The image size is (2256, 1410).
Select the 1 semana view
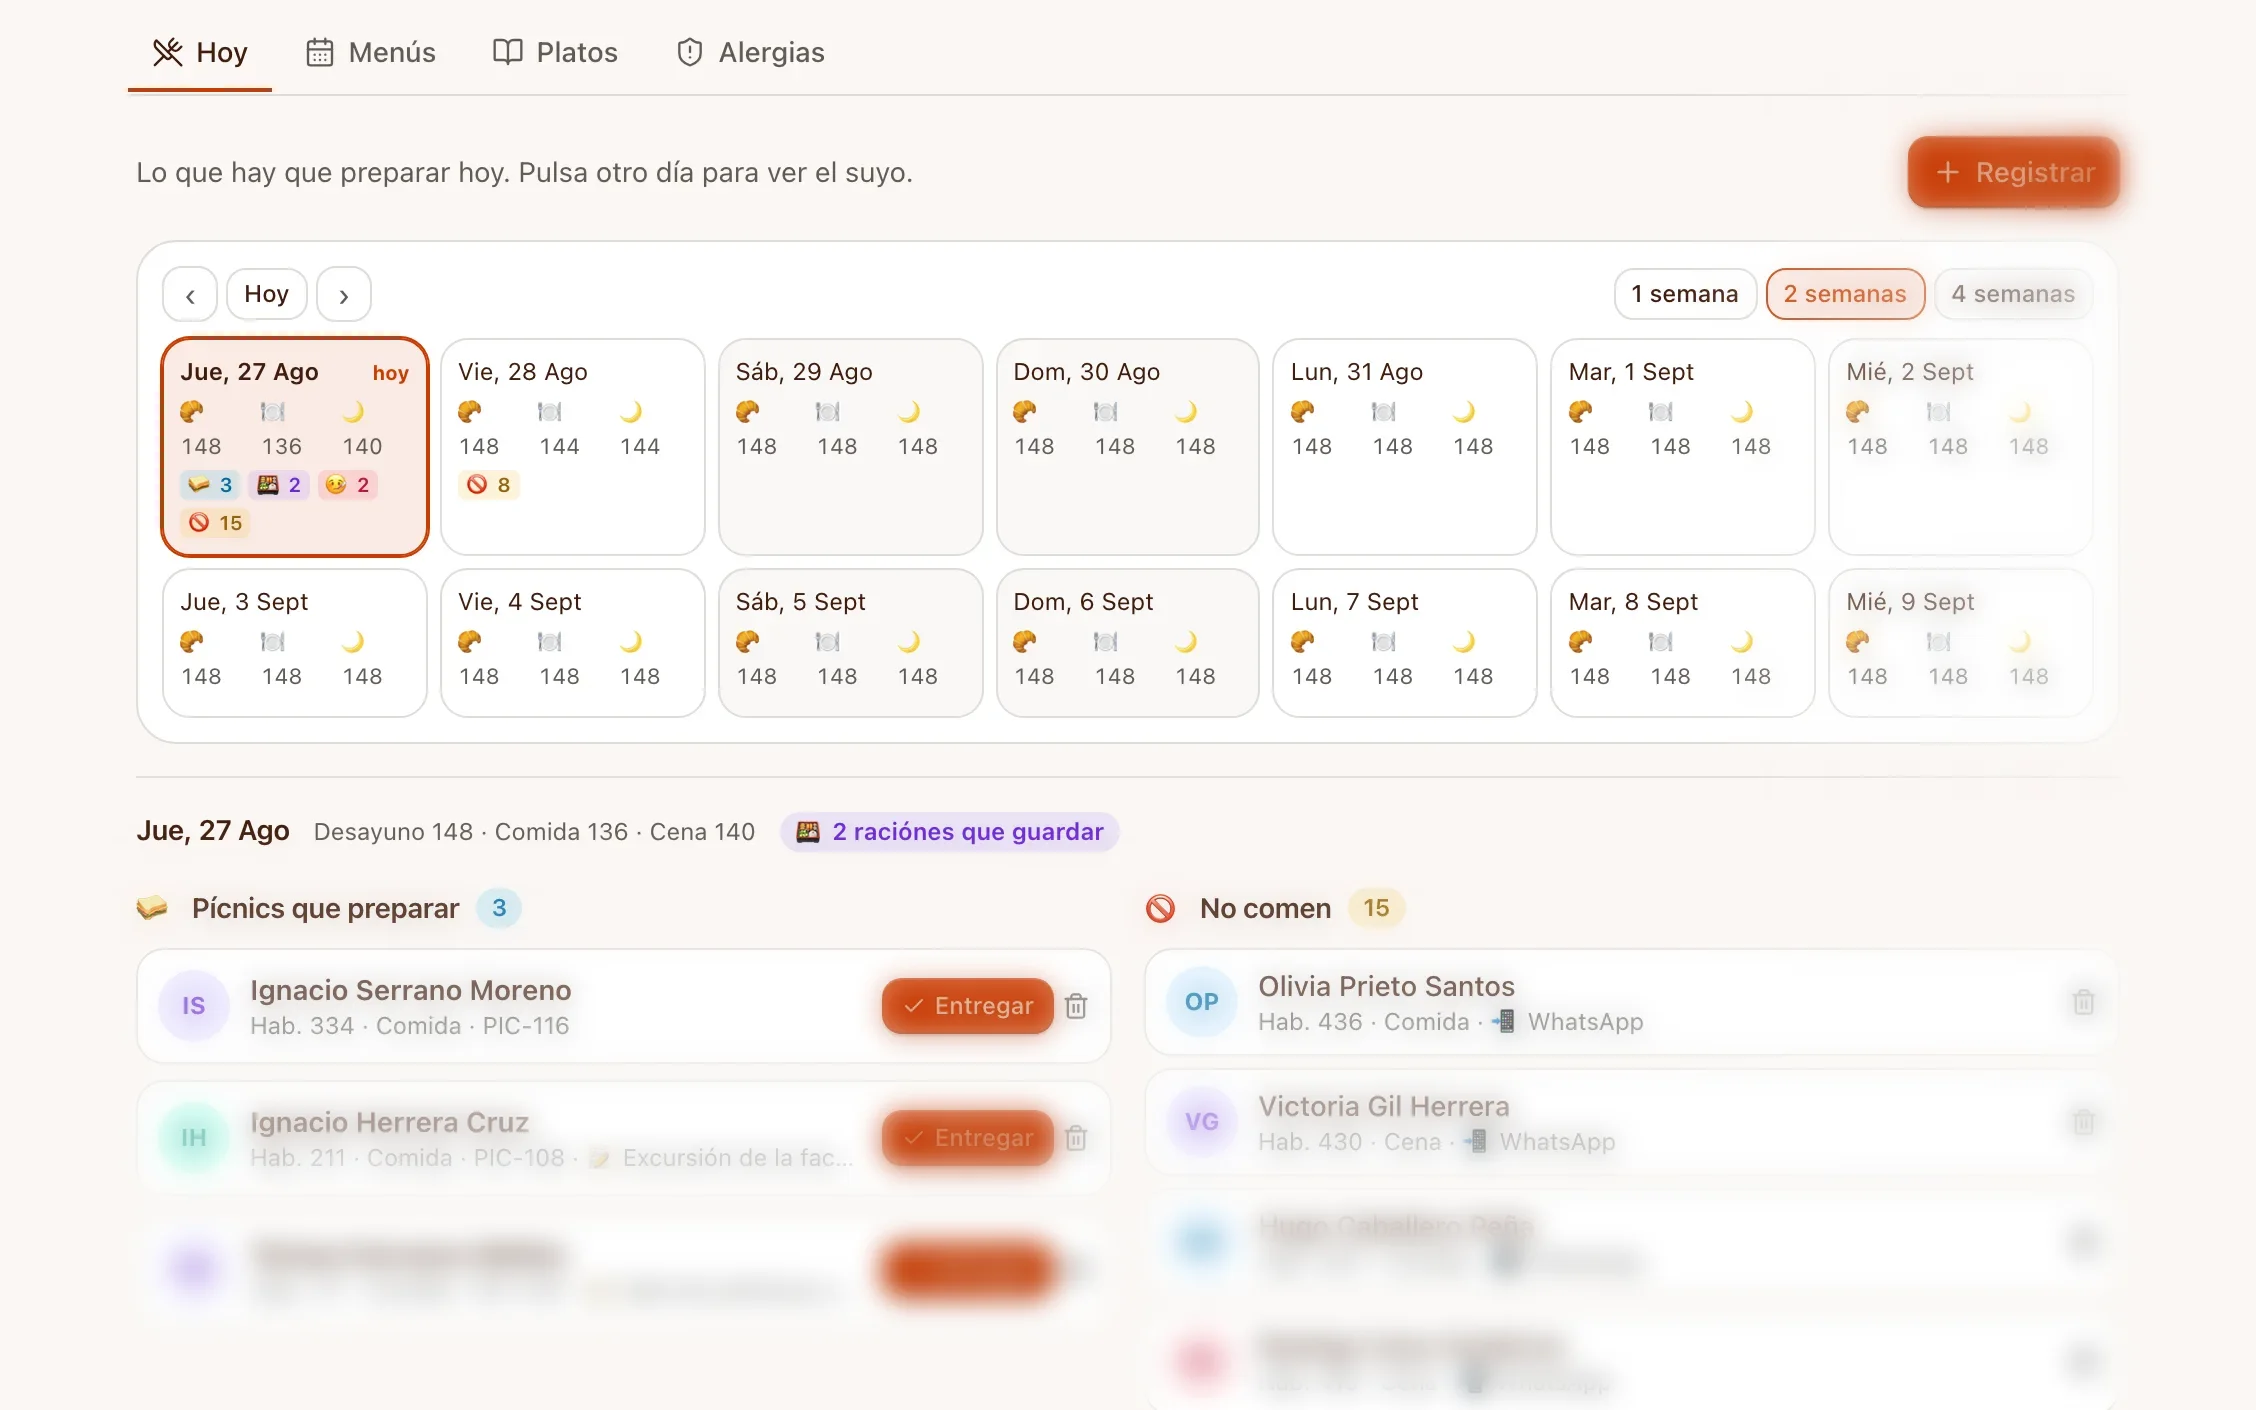1685,294
